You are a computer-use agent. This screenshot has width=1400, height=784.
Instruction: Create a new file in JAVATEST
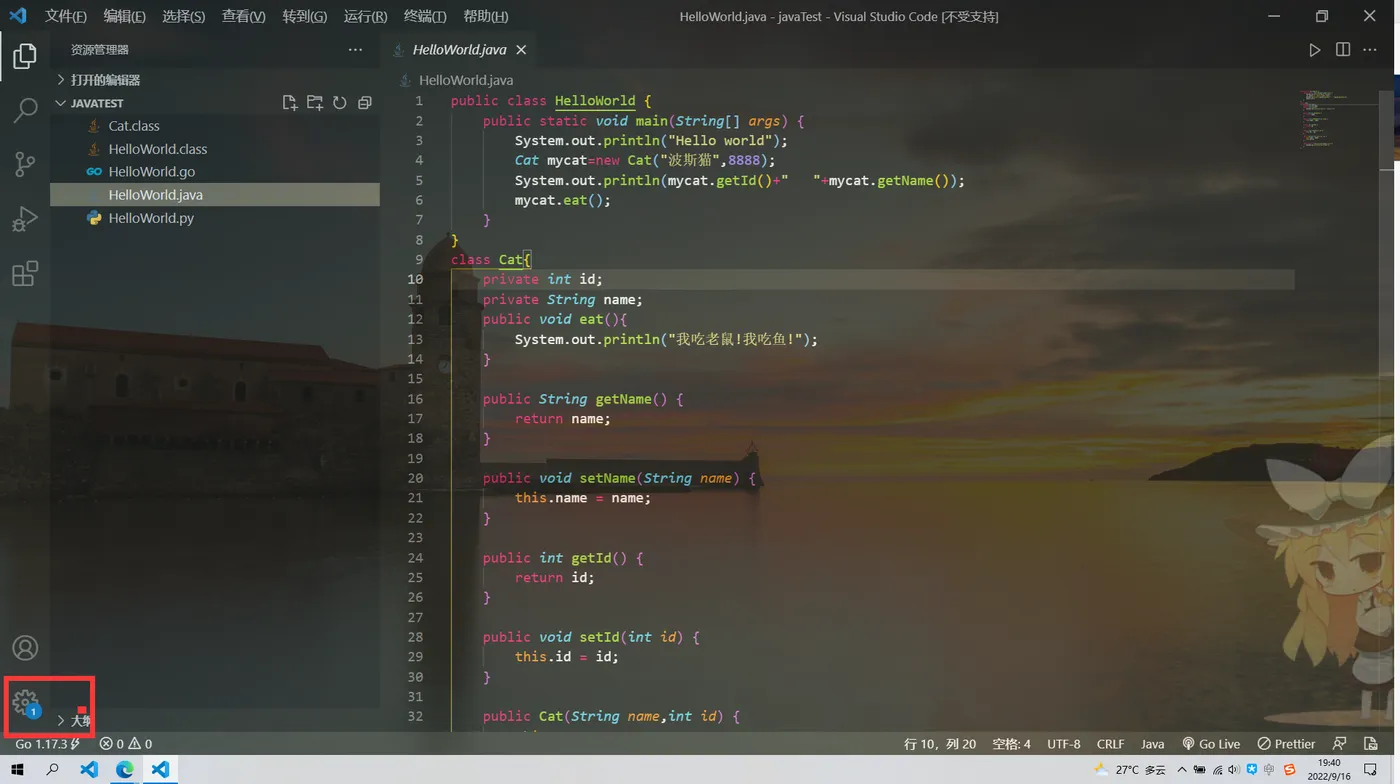290,103
